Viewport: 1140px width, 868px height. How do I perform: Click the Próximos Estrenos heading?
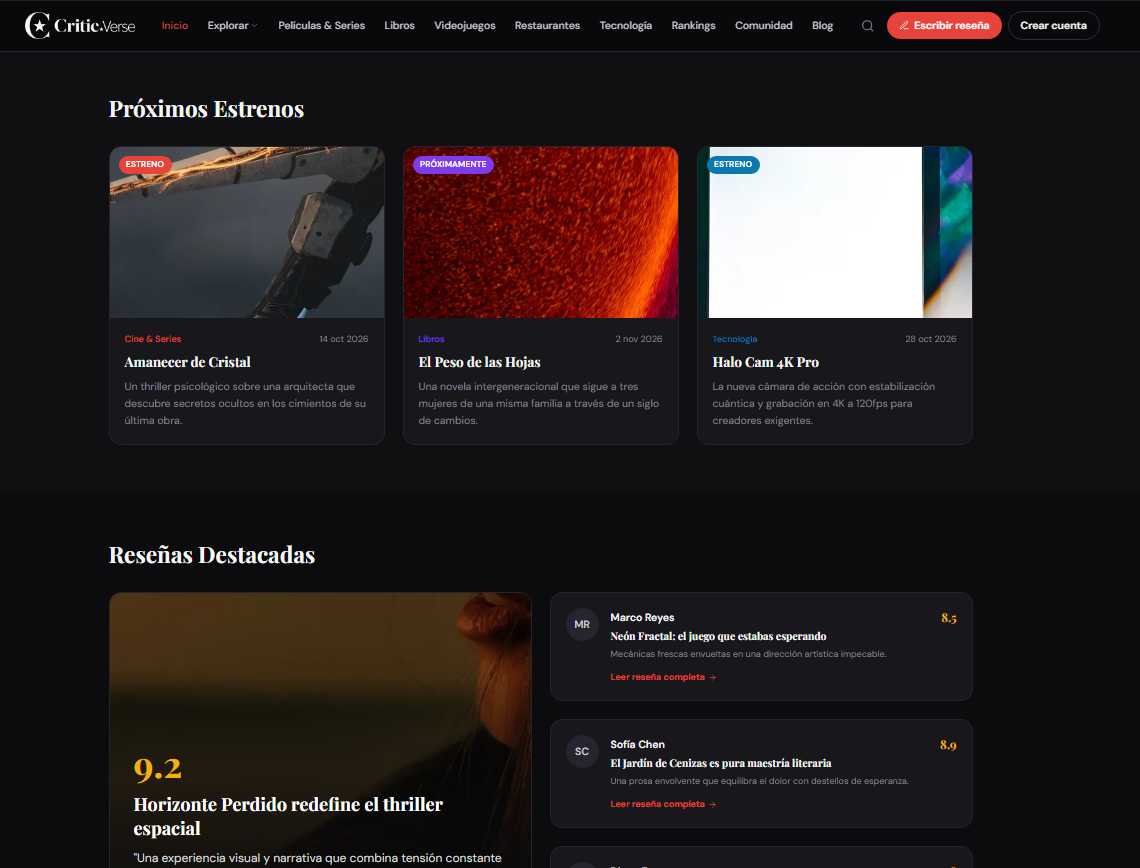pos(206,109)
